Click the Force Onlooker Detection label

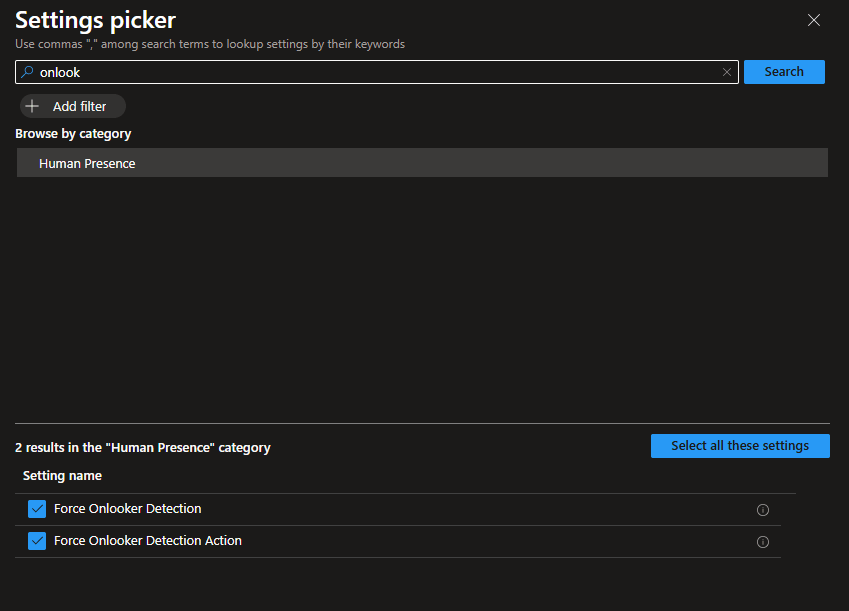(x=128, y=509)
